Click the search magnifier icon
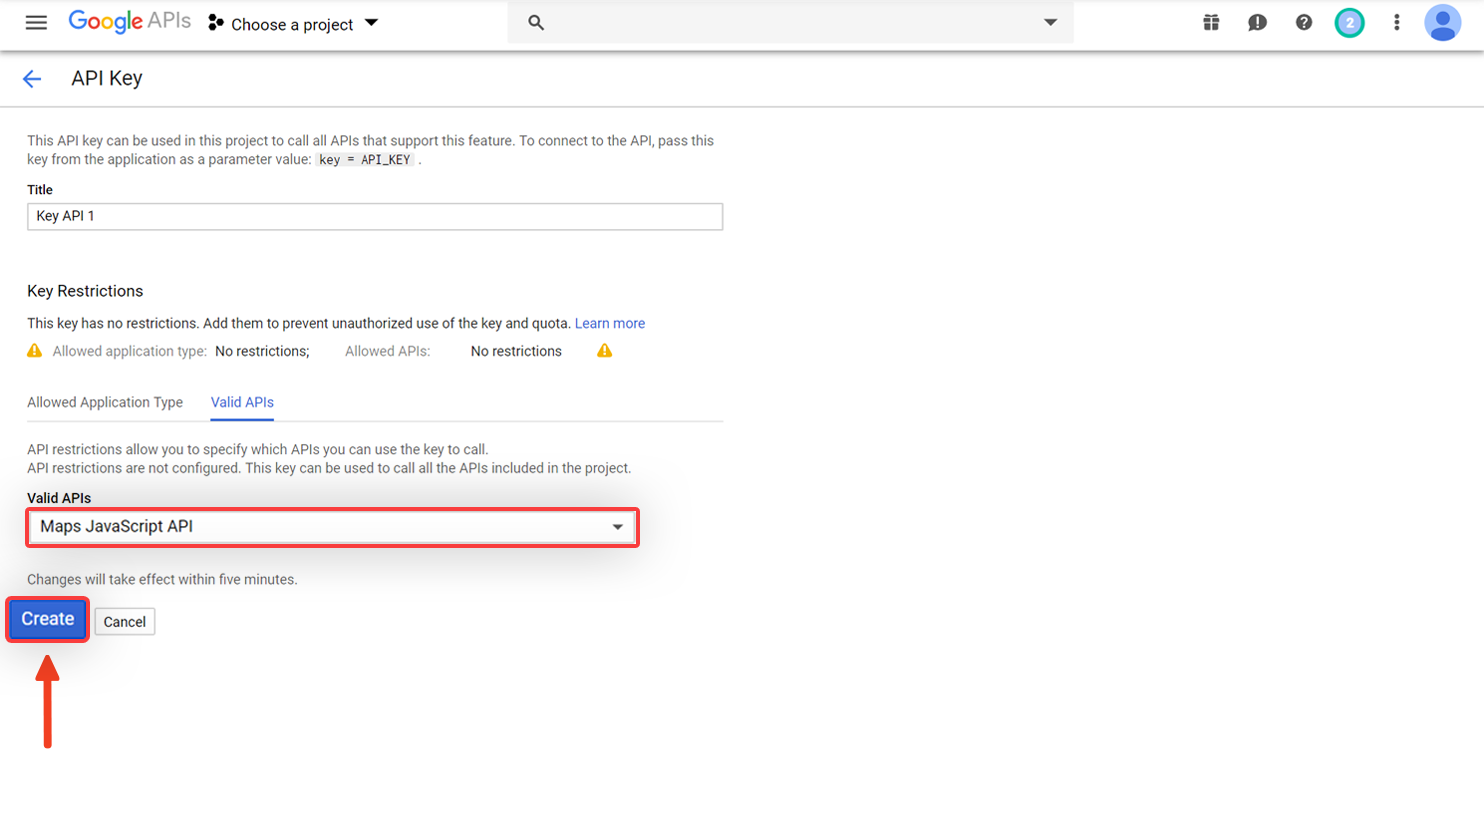 tap(536, 22)
